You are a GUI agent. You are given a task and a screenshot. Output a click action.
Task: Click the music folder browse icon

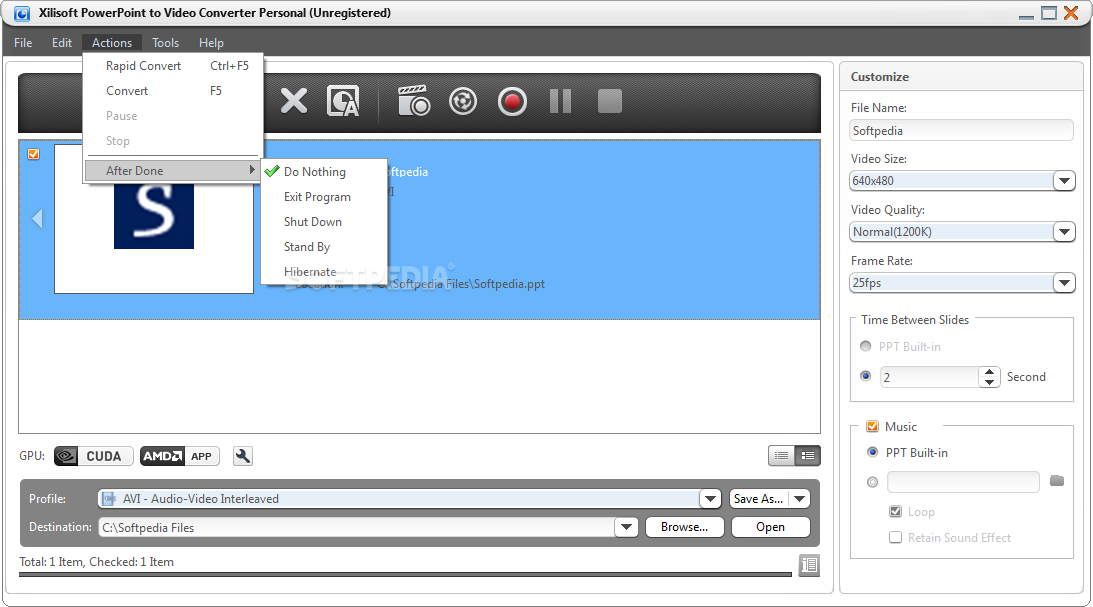point(1057,481)
